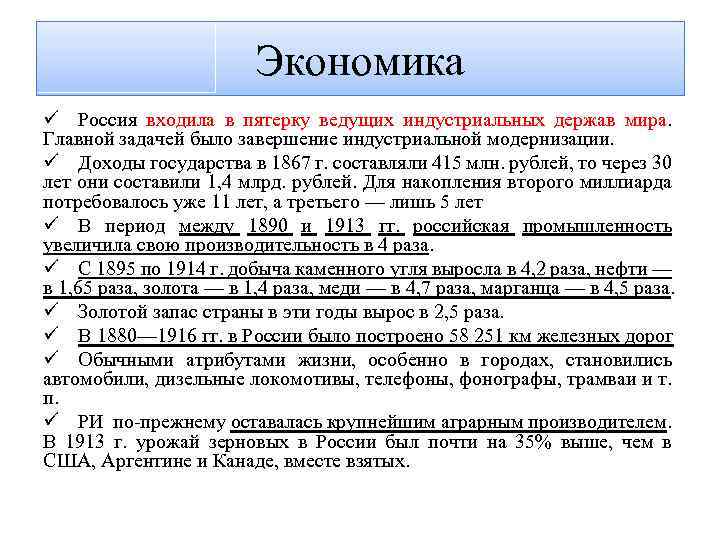Viewport: 720px width, 540px height.
Task: Click the checkmark bullet before "РИ по-прежнему"
Action: 51,420
